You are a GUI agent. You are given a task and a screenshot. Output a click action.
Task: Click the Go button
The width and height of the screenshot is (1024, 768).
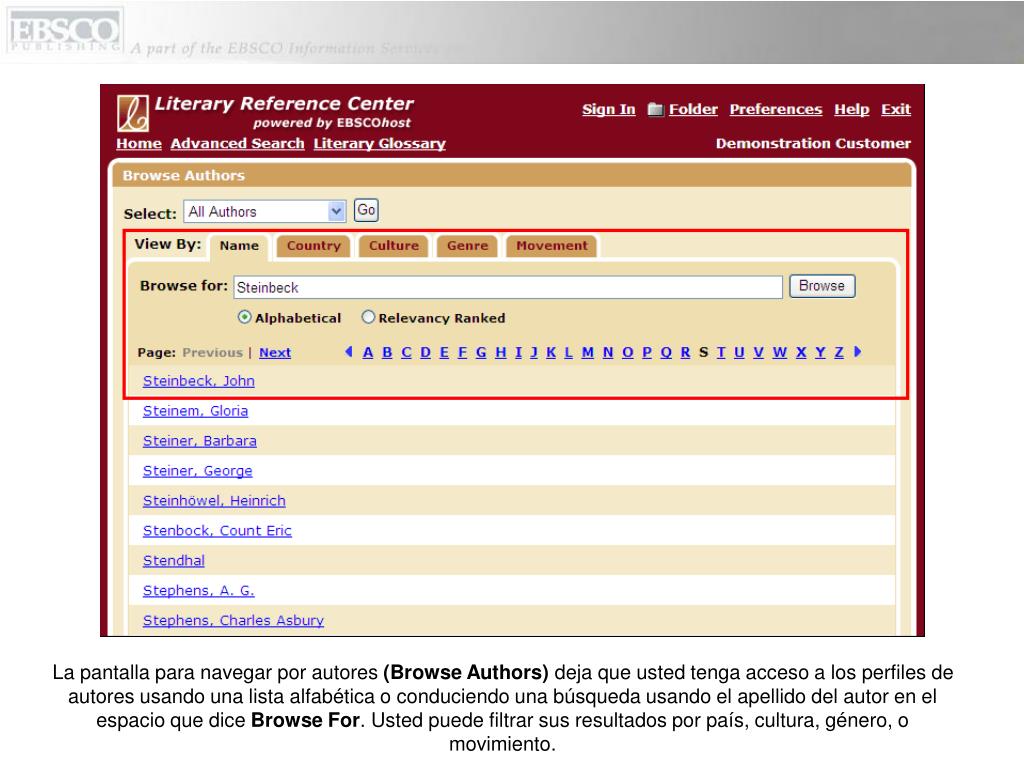[366, 210]
